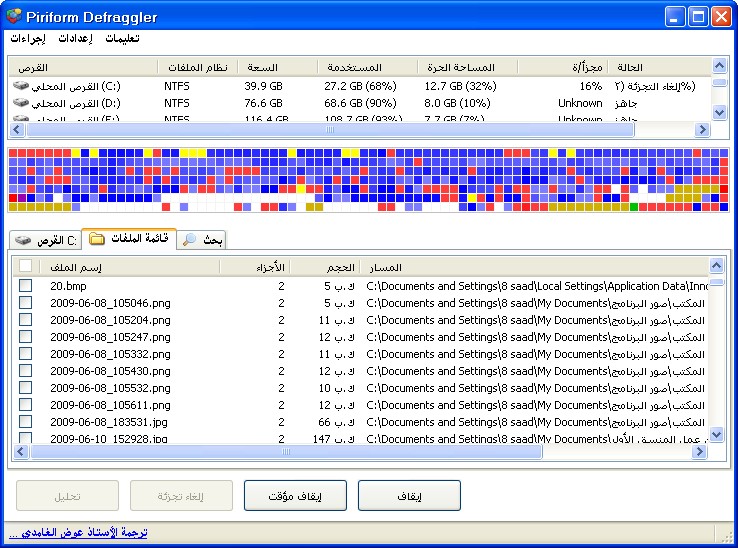
Task: Sort files by المسار column header
Action: coord(534,267)
